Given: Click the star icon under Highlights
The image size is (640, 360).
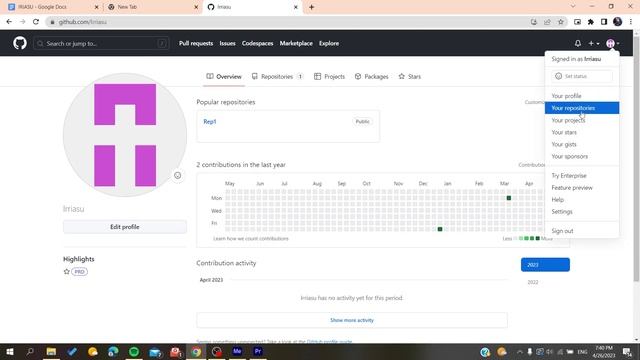Looking at the screenshot, I should pos(67,271).
